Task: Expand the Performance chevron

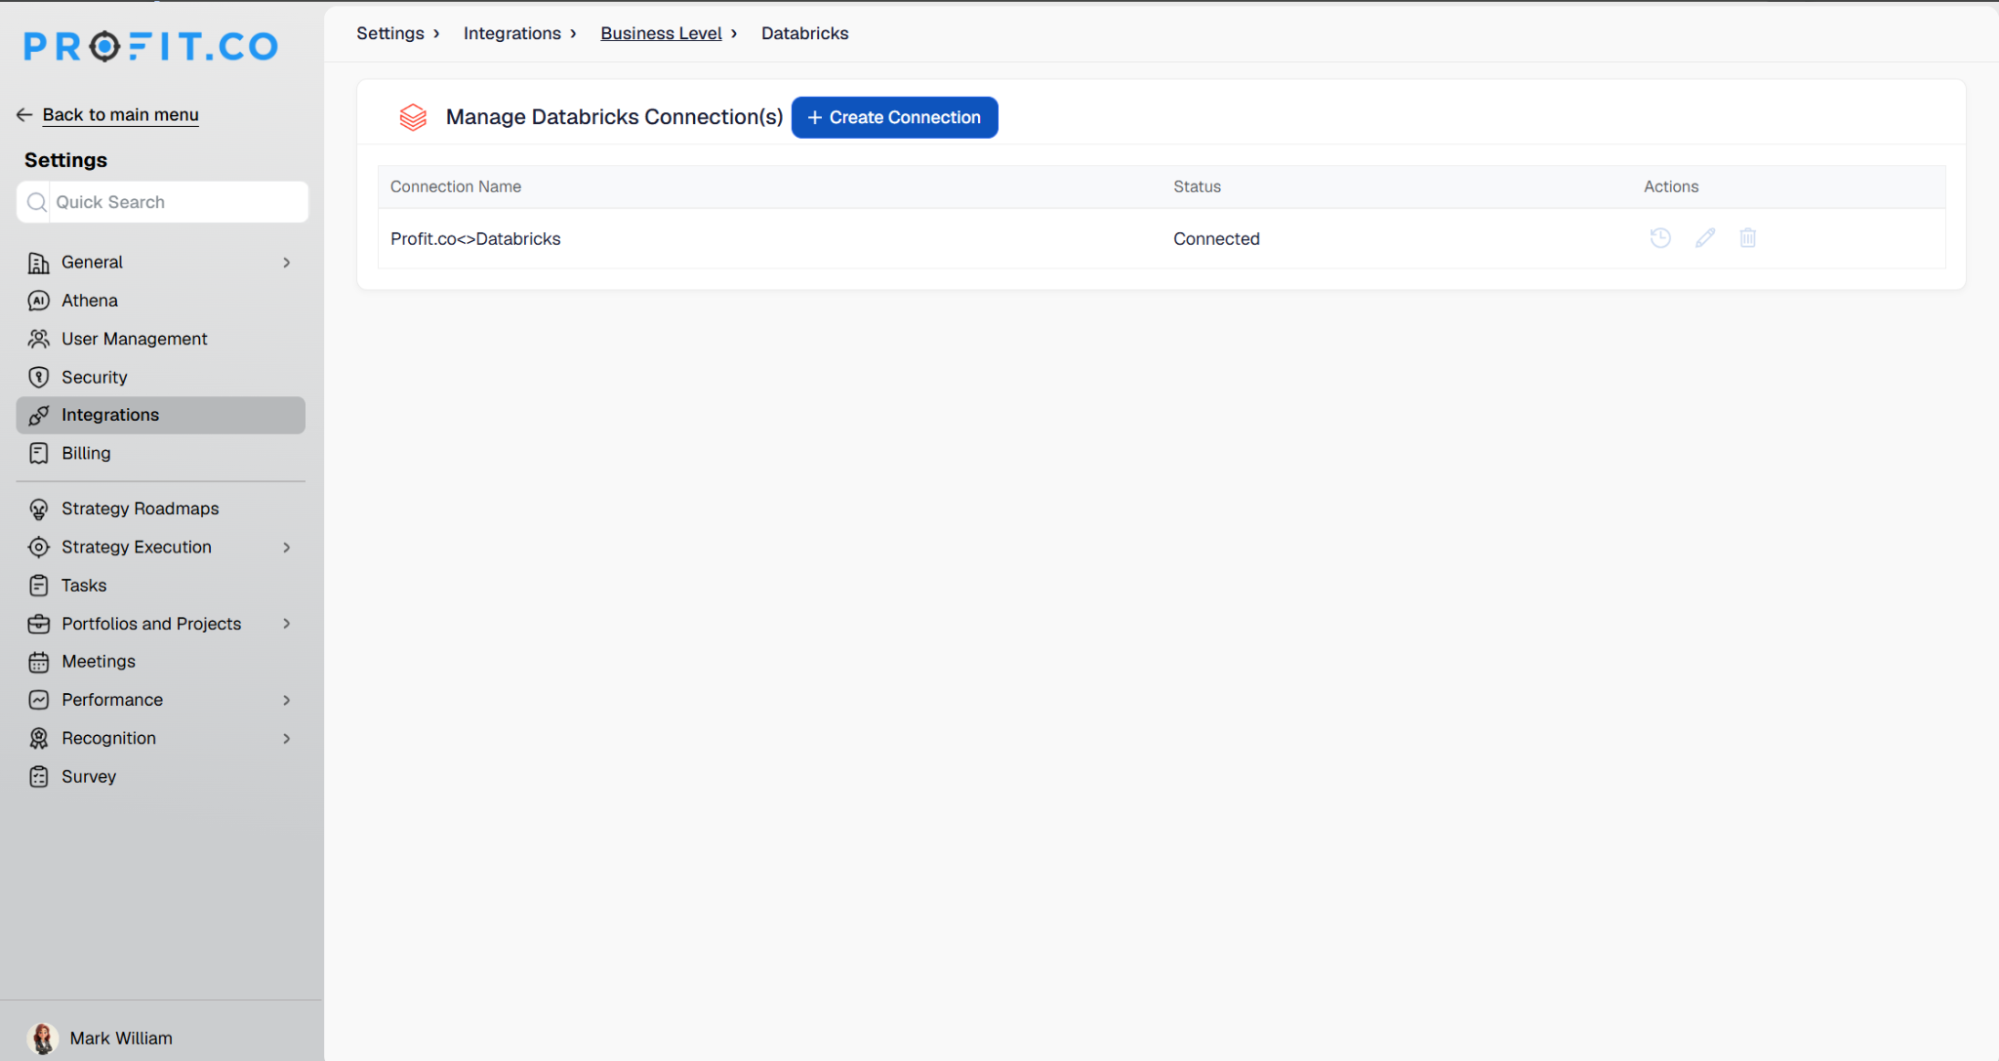Action: click(287, 700)
